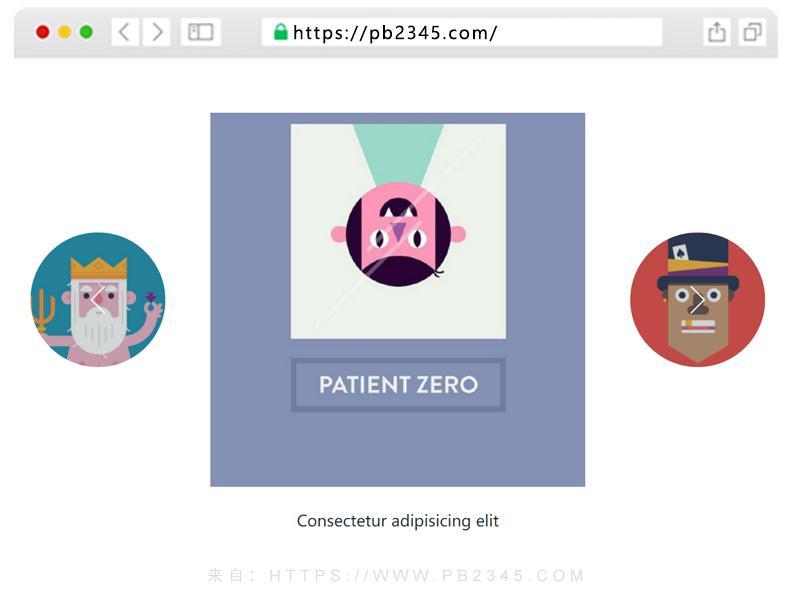Click the green padlock security icon
790x593 pixels.
[x=280, y=32]
